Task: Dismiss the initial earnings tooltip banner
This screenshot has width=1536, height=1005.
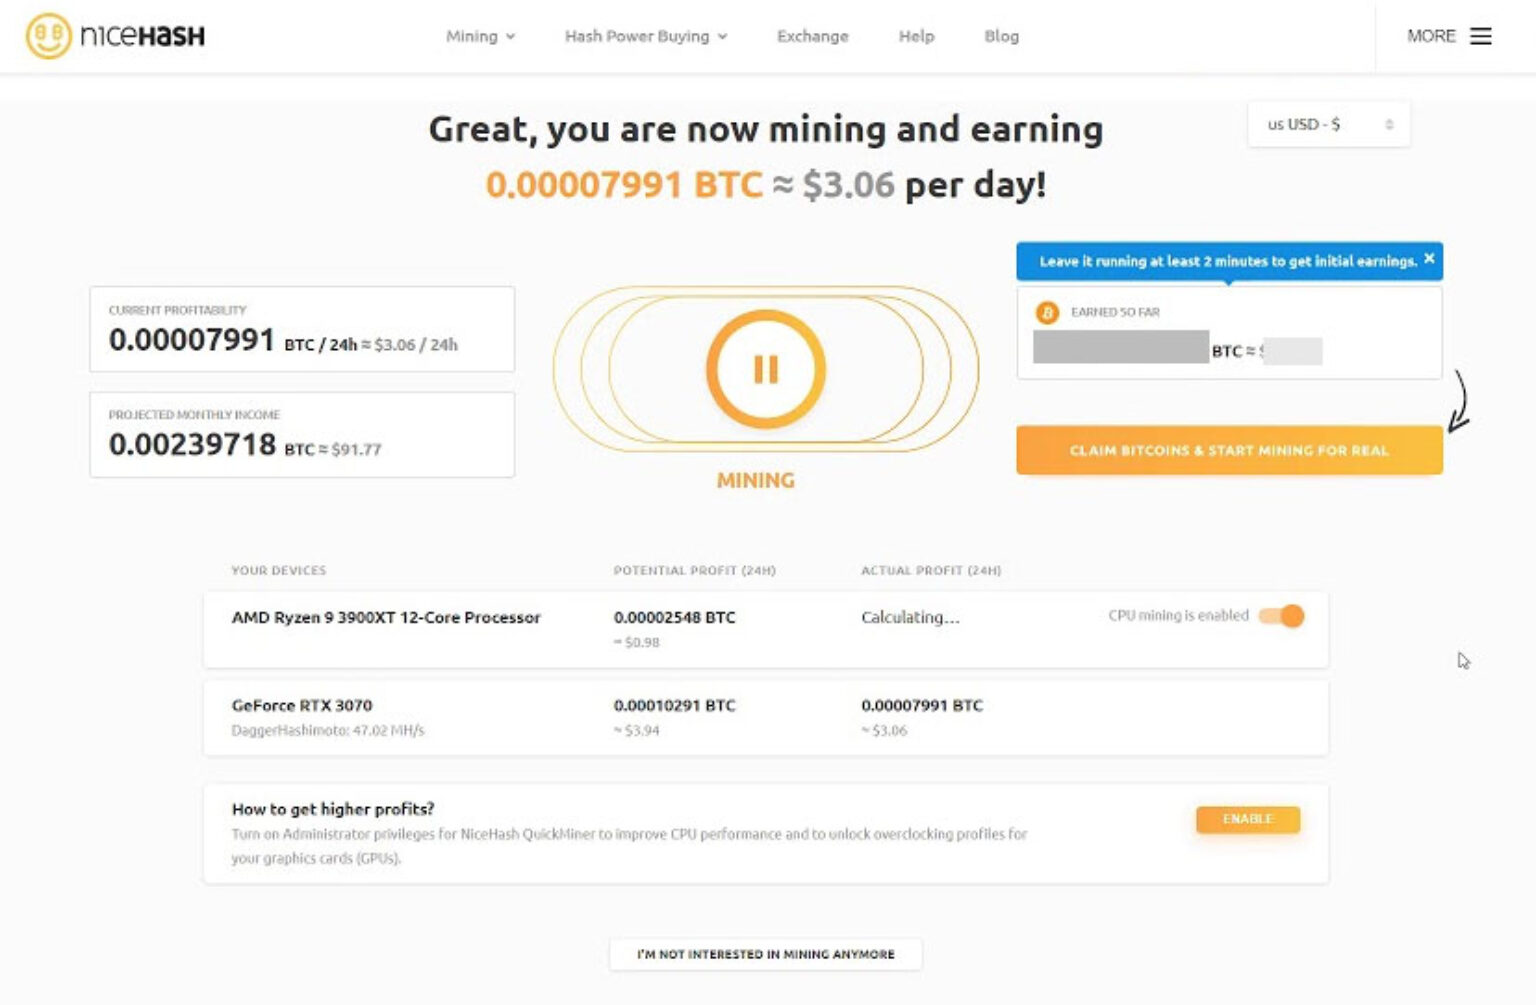Action: coord(1429,260)
